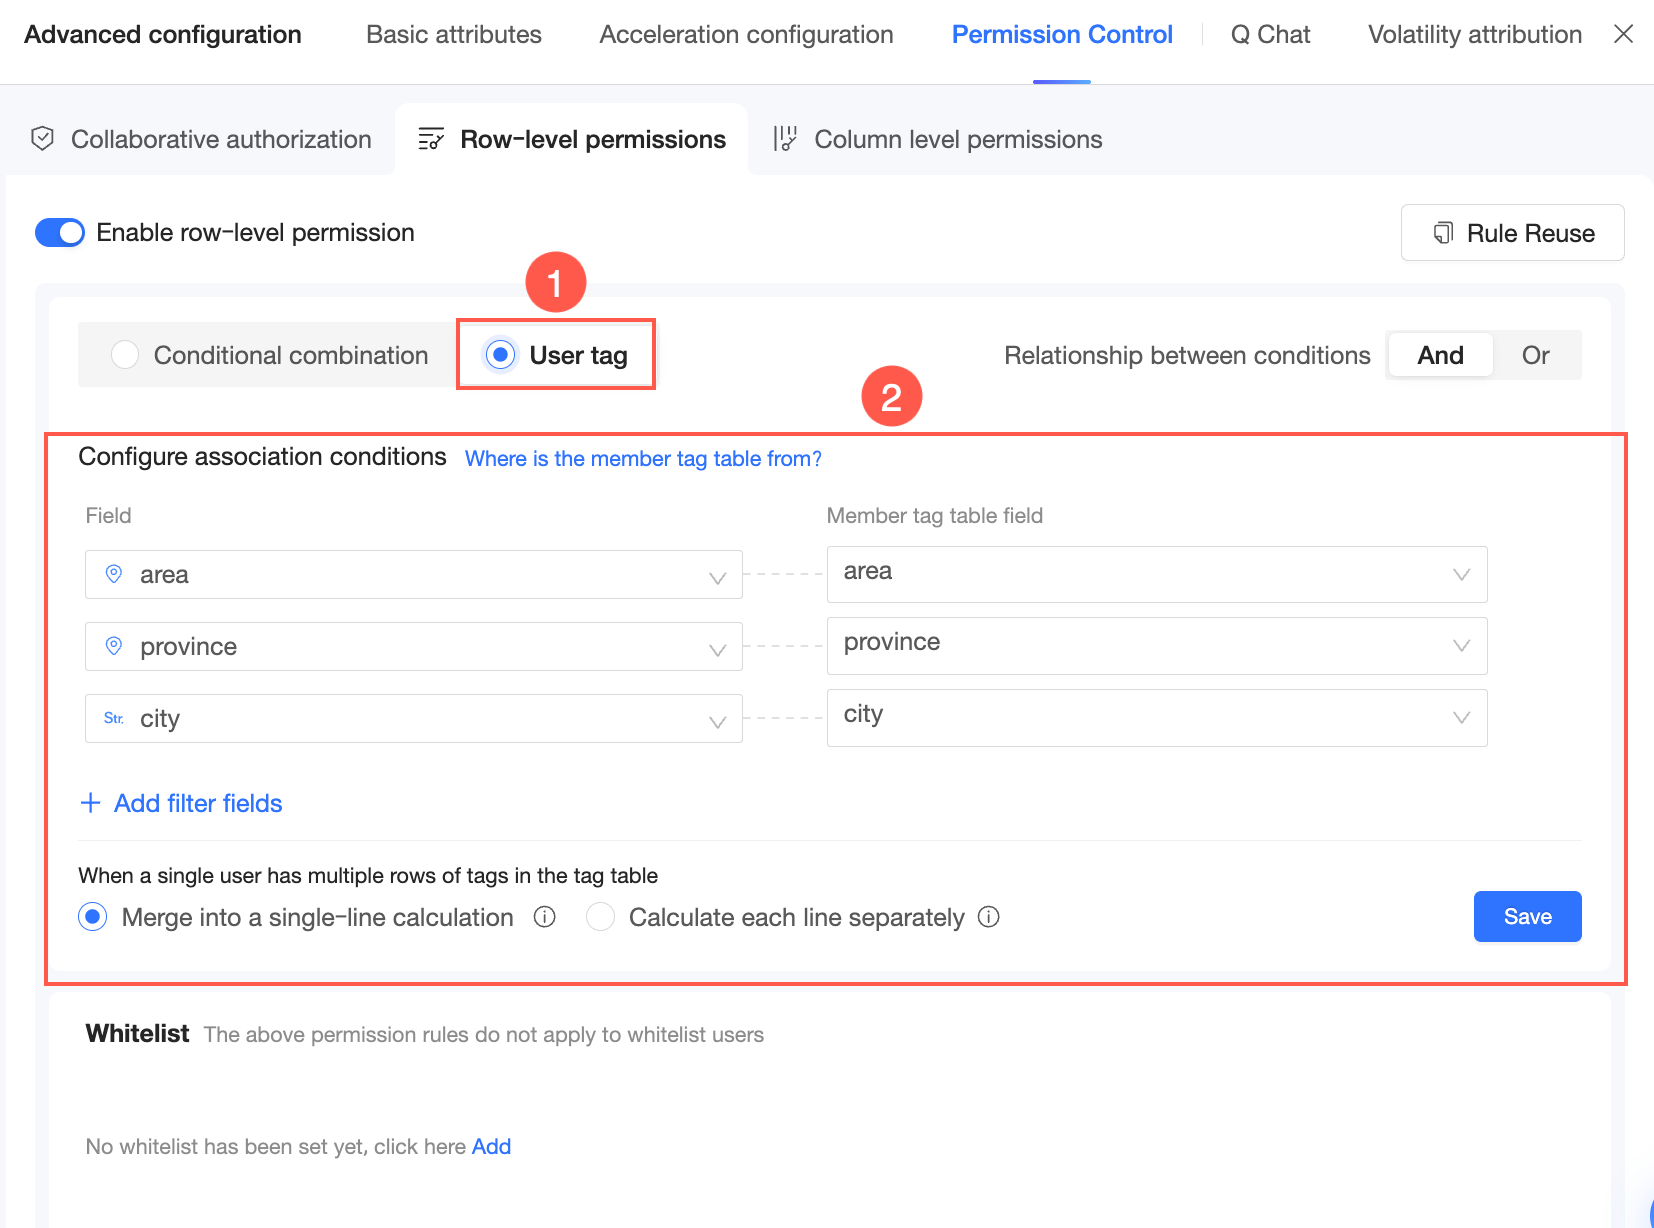Image resolution: width=1654 pixels, height=1228 pixels.
Task: Switch to Acceleration configuration tab
Action: pos(746,35)
